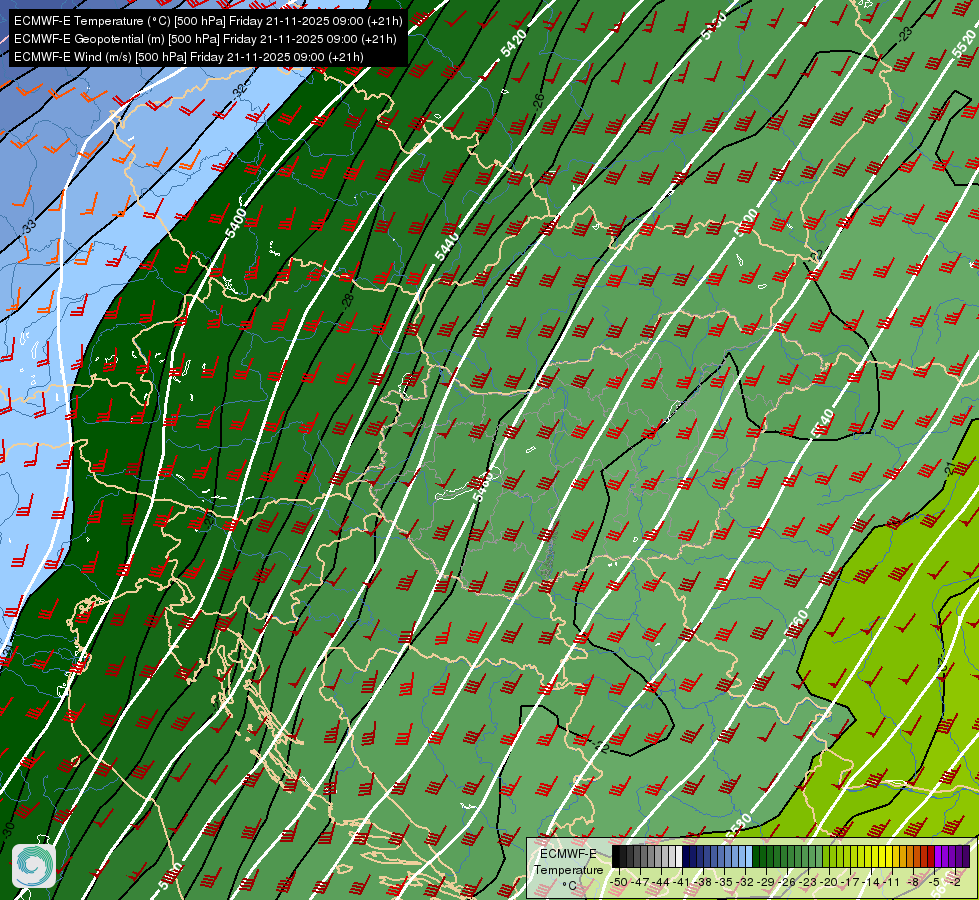Click the light blue -32 legend swatch
The image size is (979, 900).
749,856
